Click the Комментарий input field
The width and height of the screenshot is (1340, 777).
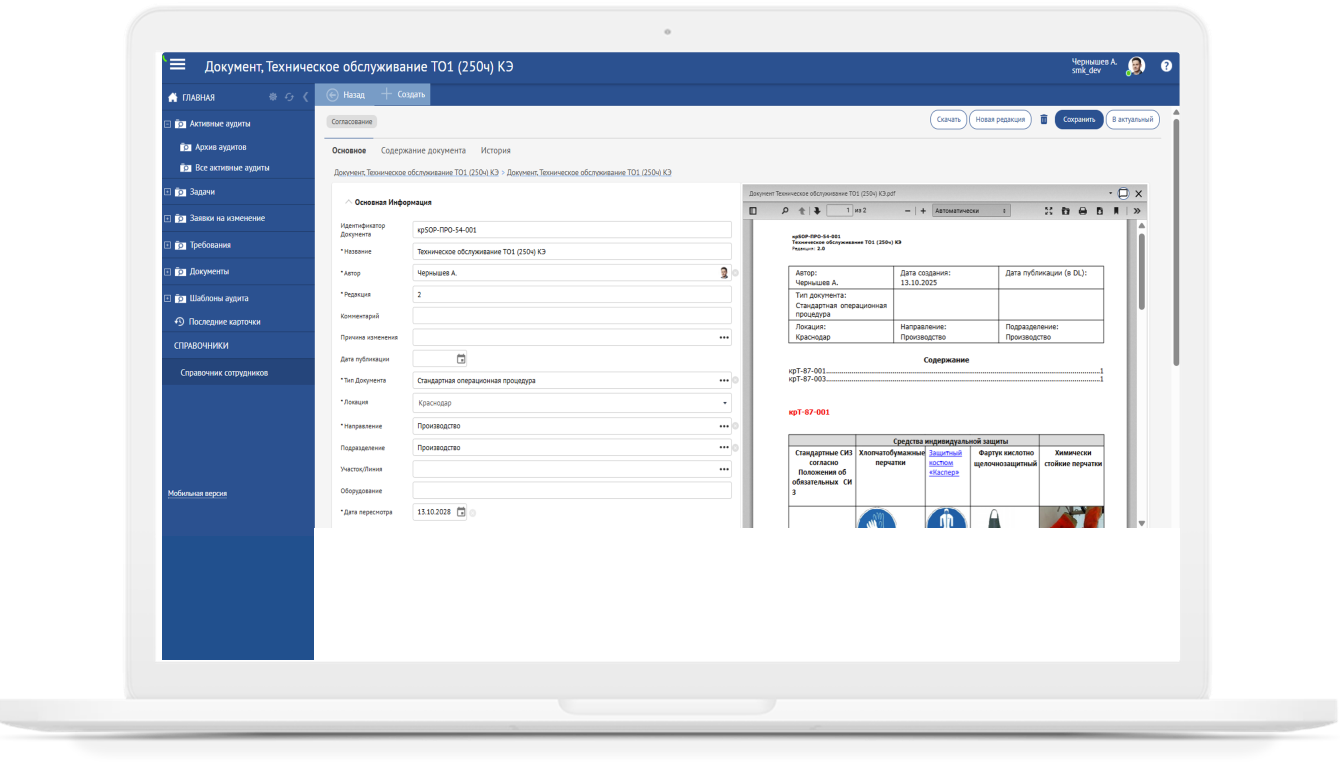[571, 316]
